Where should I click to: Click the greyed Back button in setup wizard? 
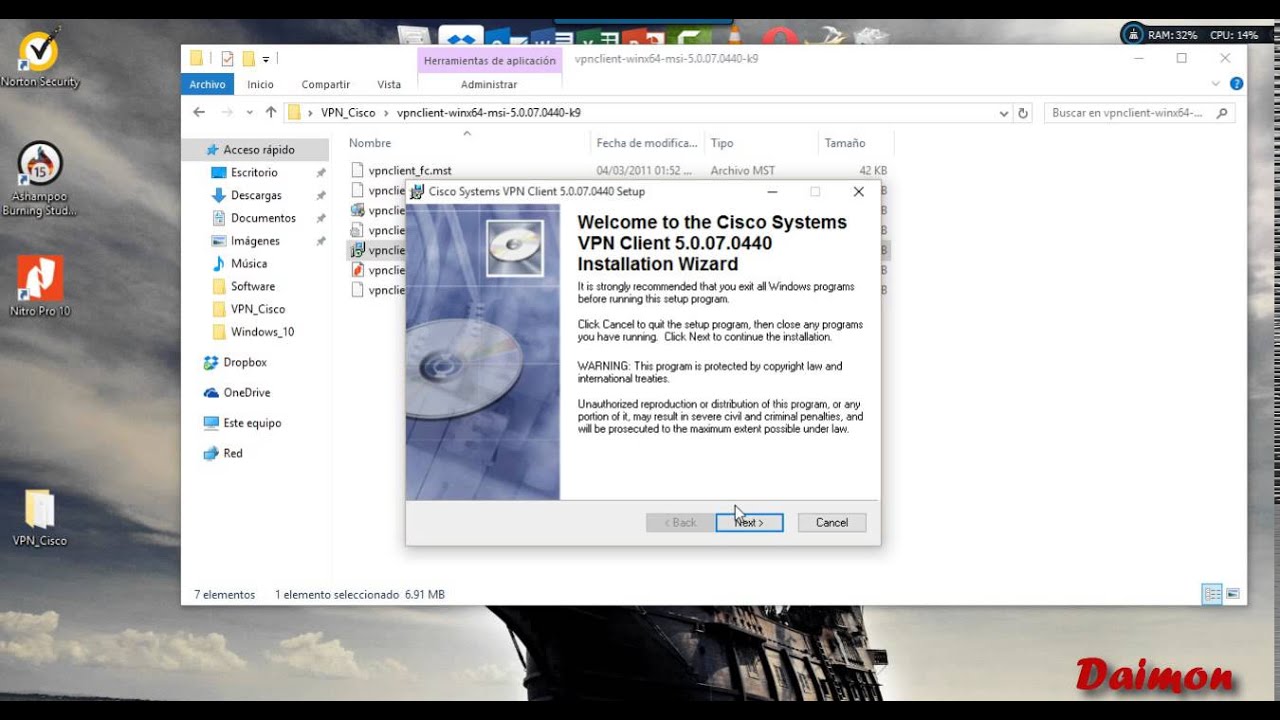(x=680, y=523)
